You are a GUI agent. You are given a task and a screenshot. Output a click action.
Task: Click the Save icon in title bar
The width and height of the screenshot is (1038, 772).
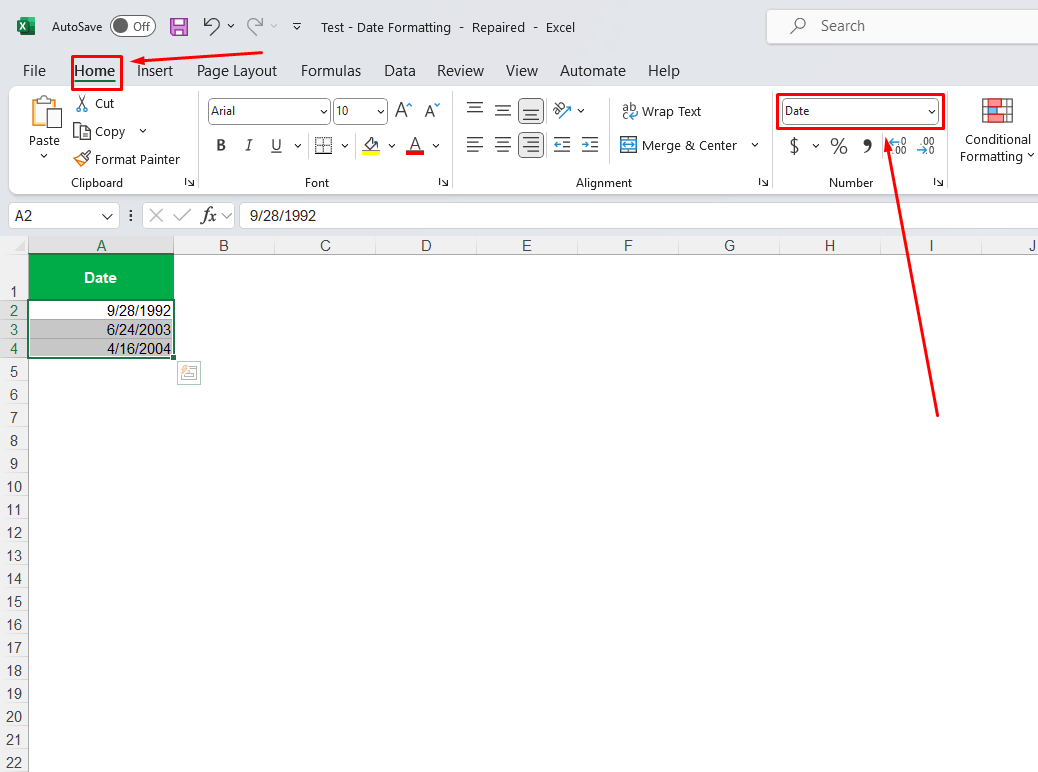(x=179, y=26)
